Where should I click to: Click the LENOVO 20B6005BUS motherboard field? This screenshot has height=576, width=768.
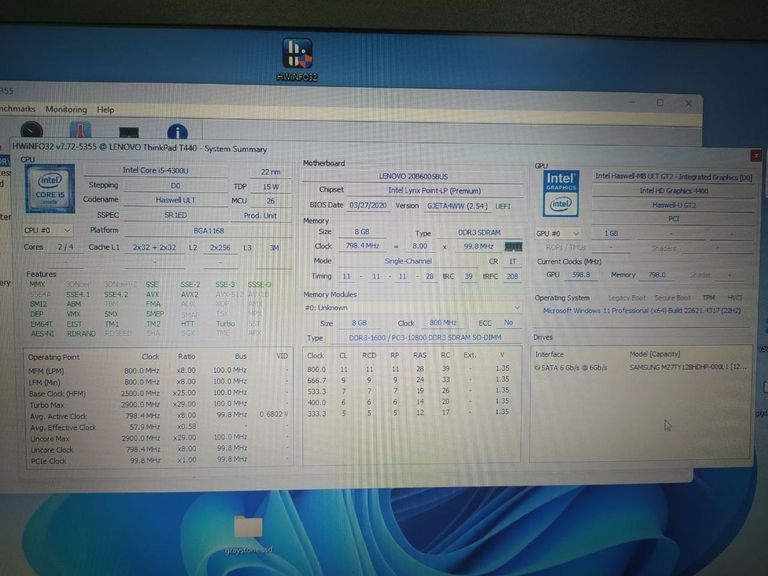click(x=413, y=176)
